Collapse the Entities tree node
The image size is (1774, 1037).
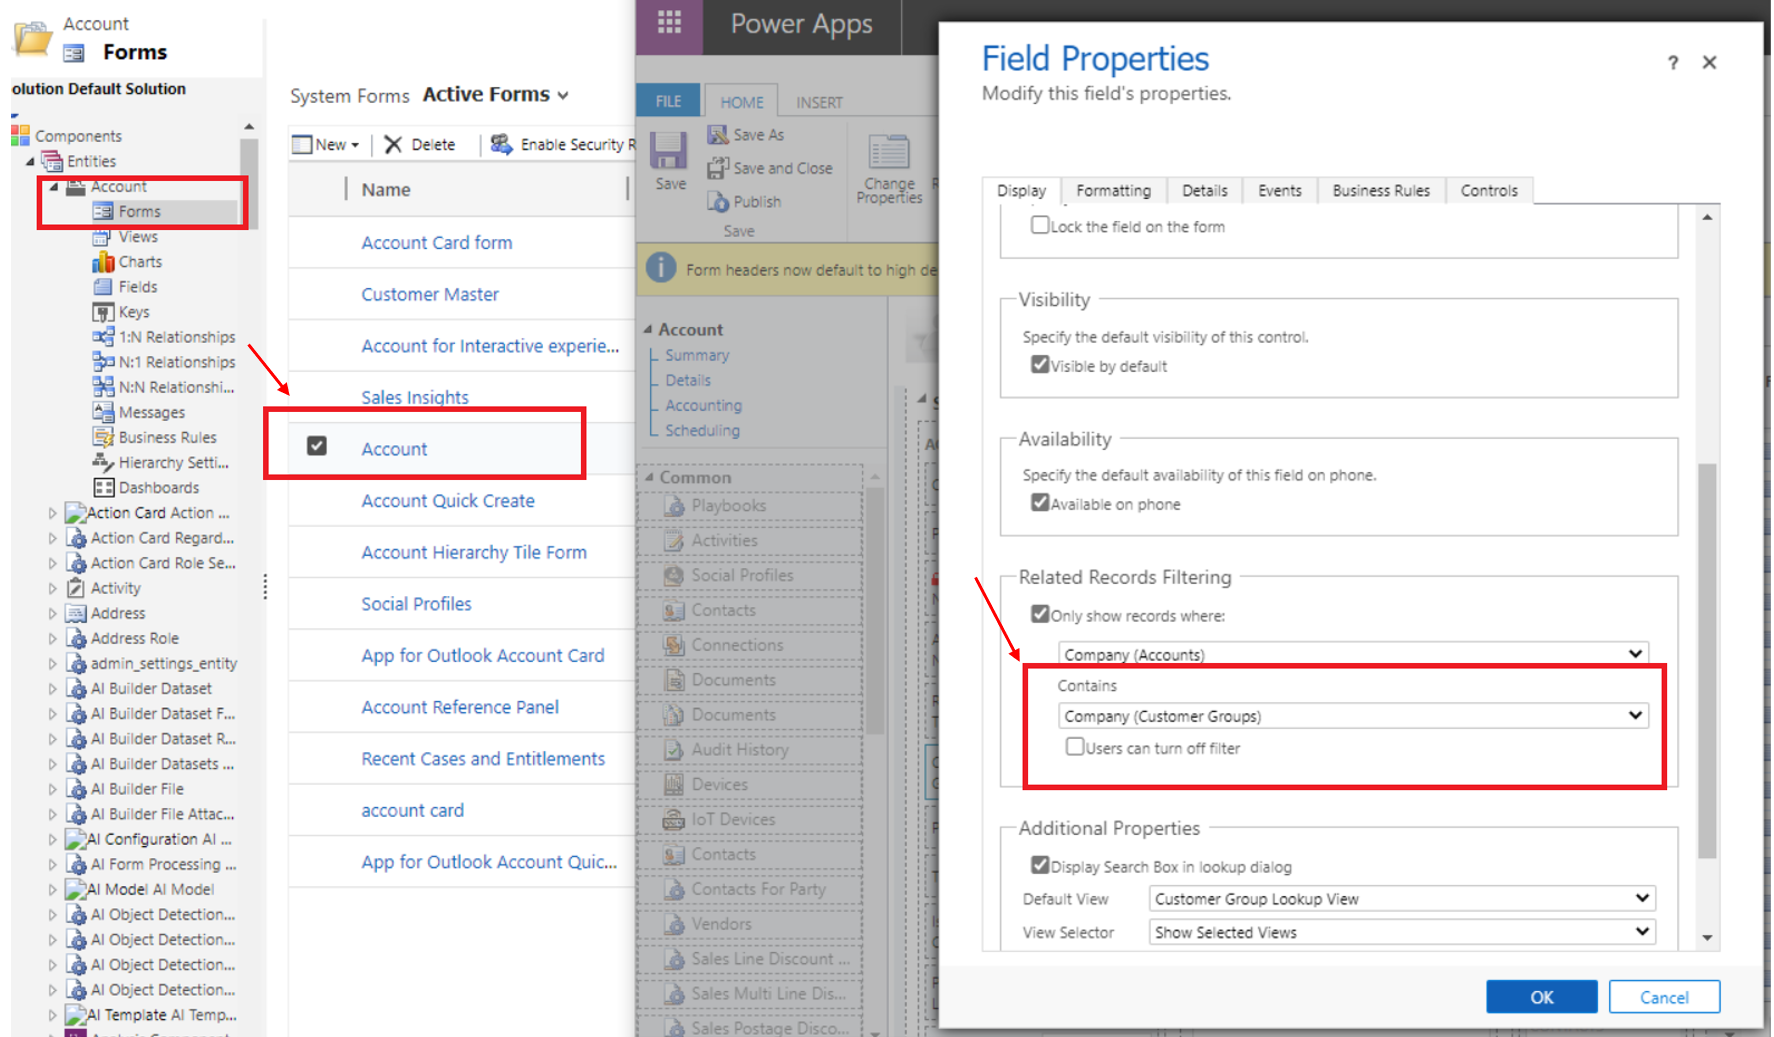click(x=30, y=161)
